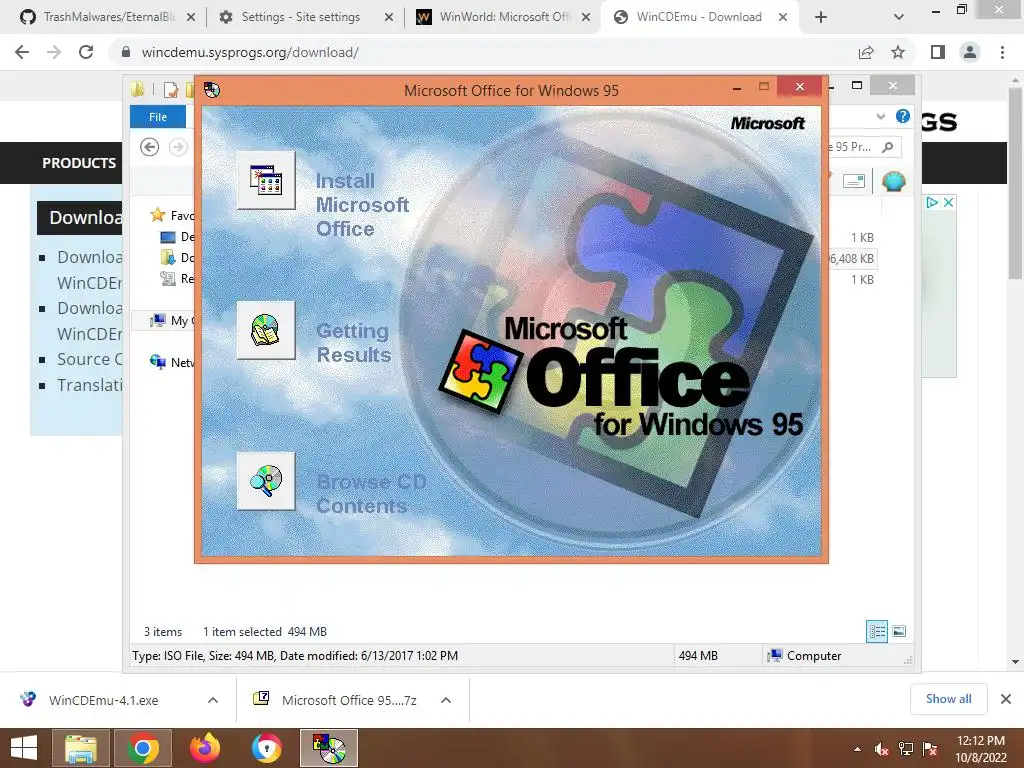
Task: Select Favorites in Explorer navigation pane
Action: [x=172, y=215]
